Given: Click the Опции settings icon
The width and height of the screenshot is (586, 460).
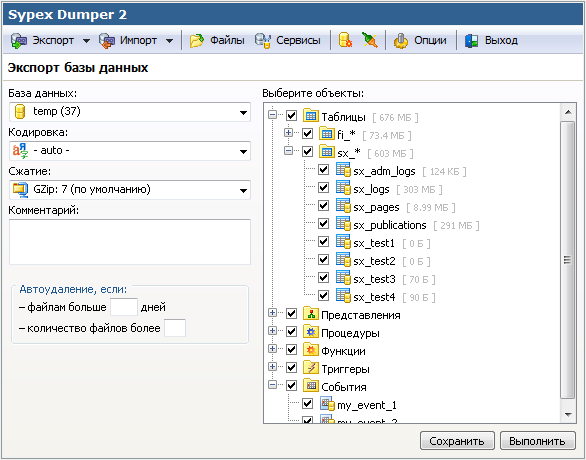Looking at the screenshot, I should point(401,40).
